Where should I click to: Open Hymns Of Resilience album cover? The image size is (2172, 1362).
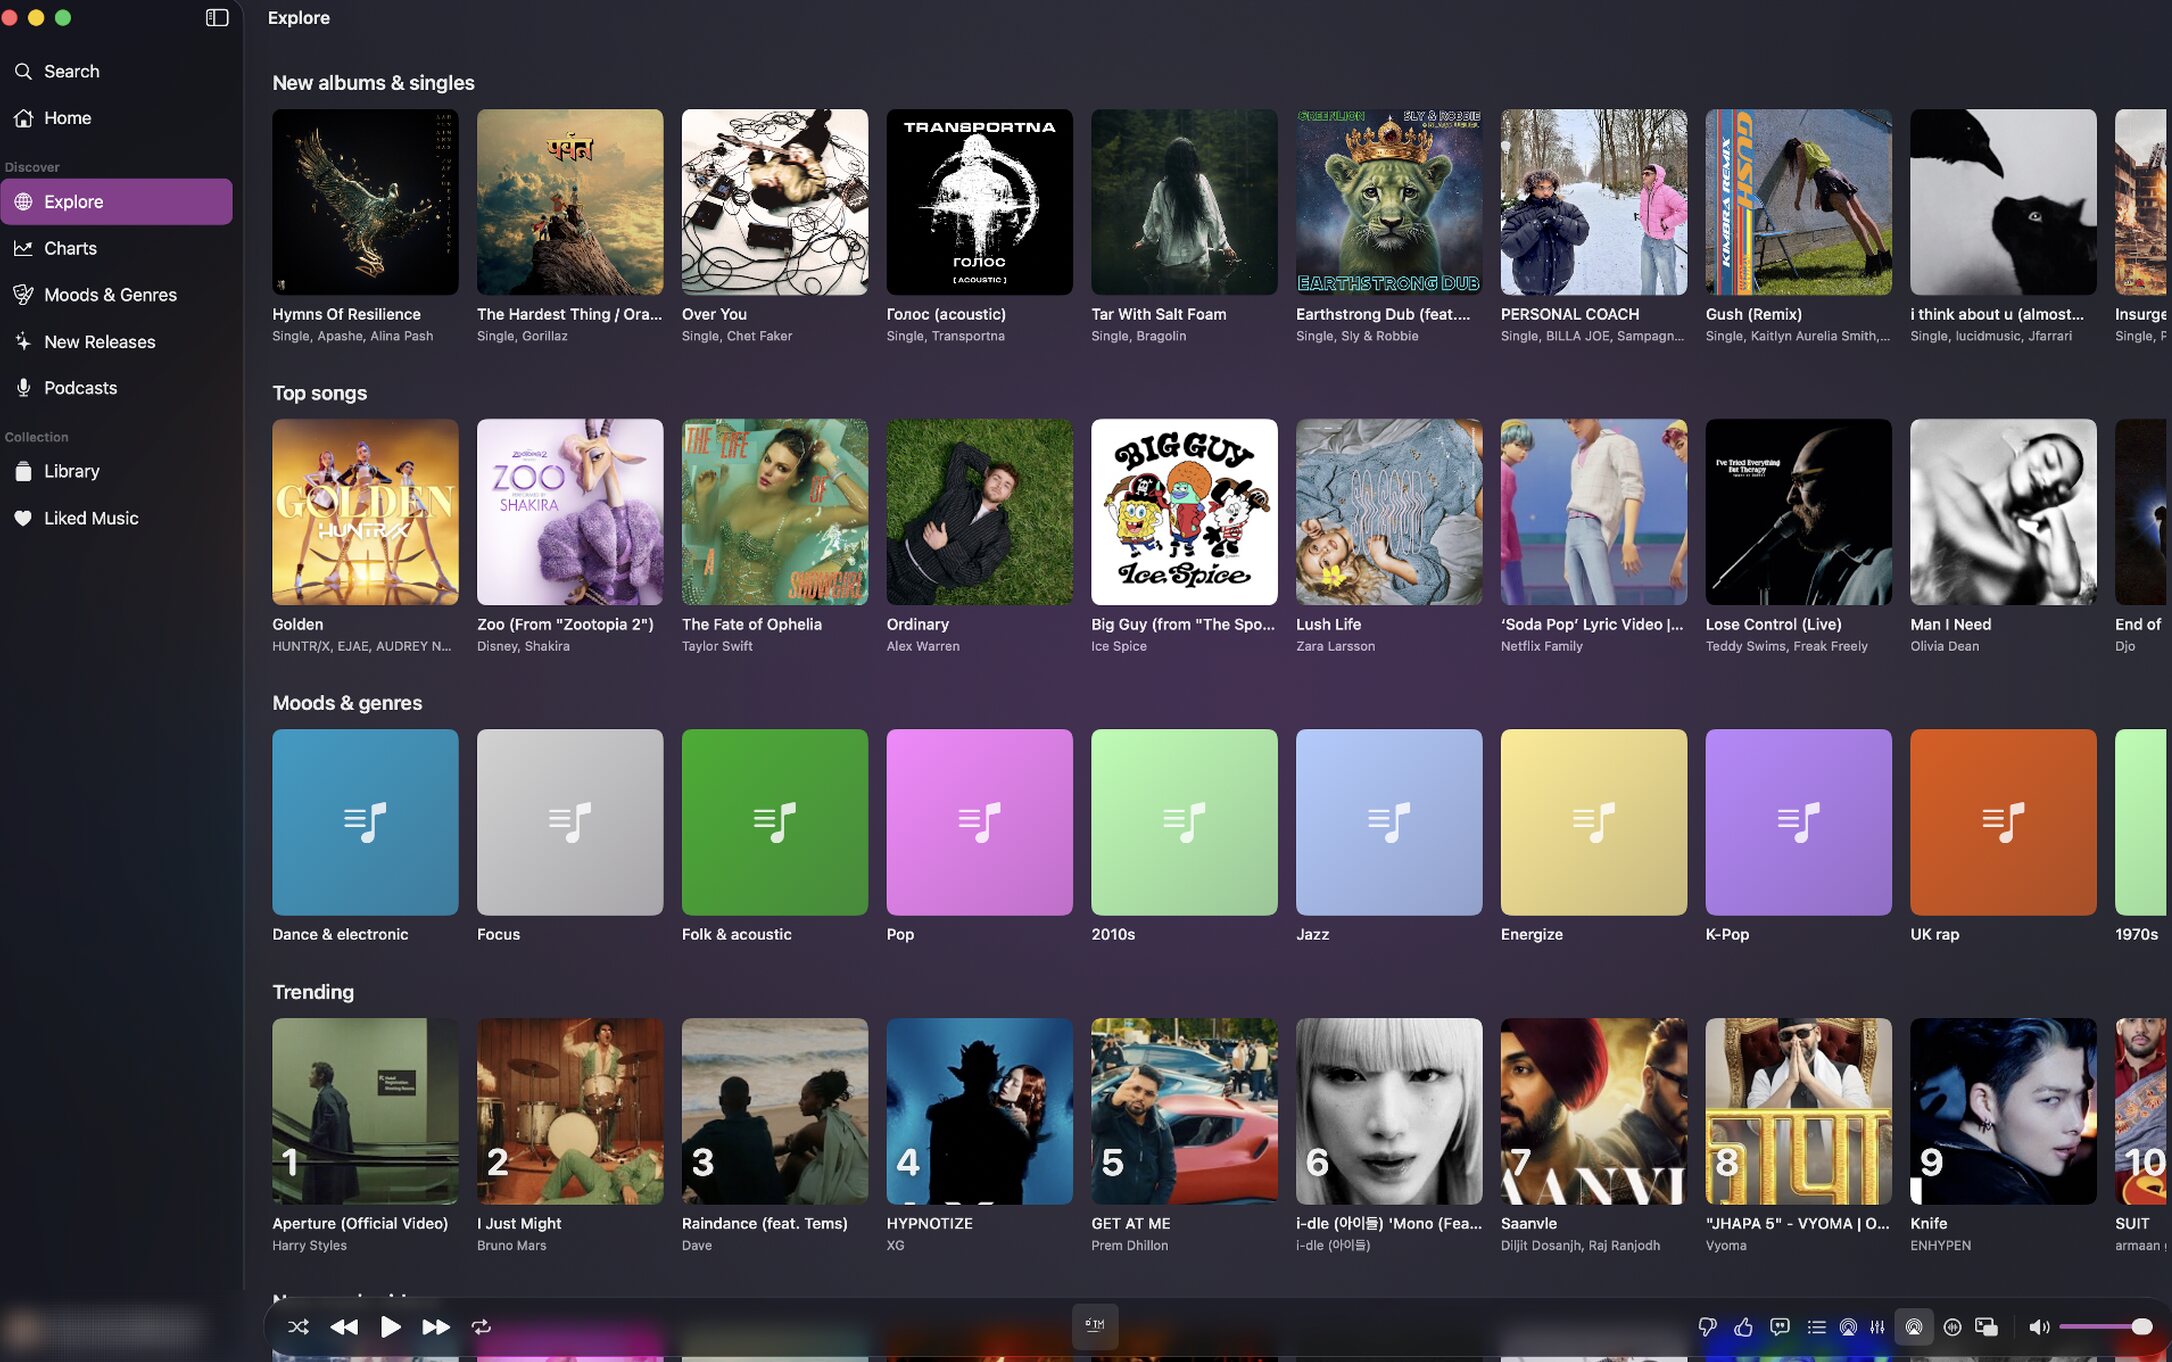coord(365,202)
